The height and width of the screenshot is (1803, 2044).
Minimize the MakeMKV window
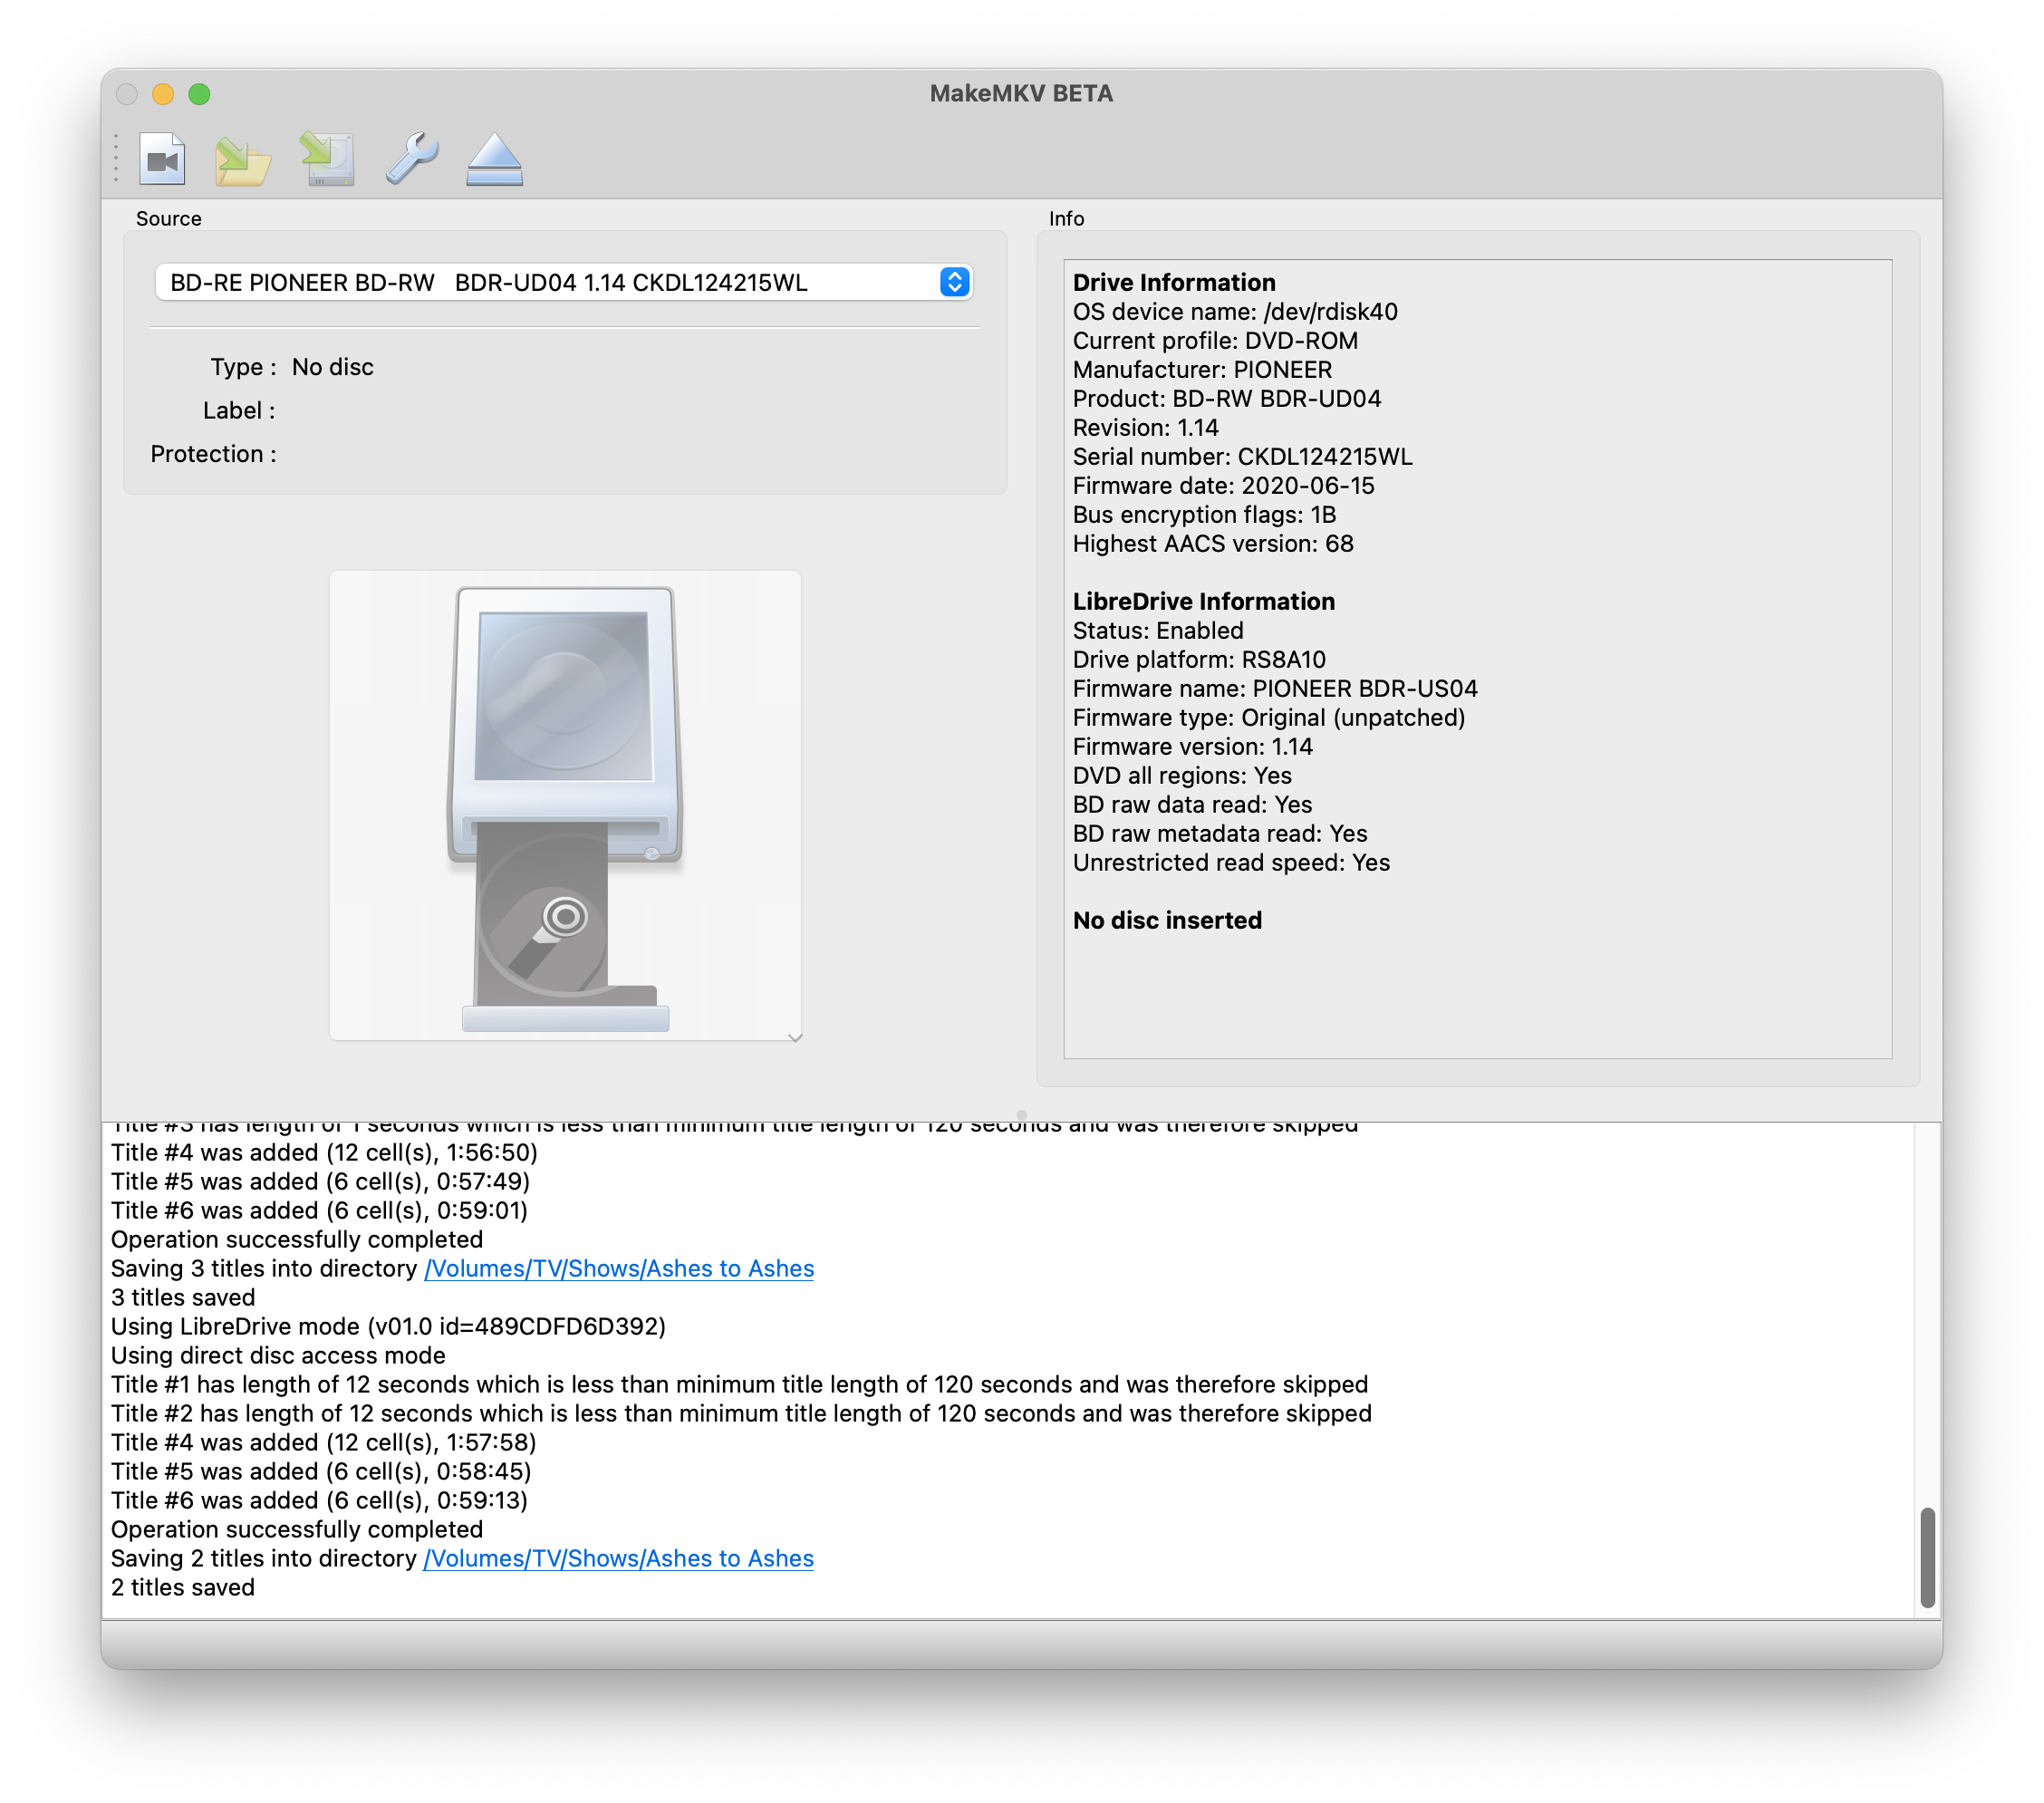point(163,93)
